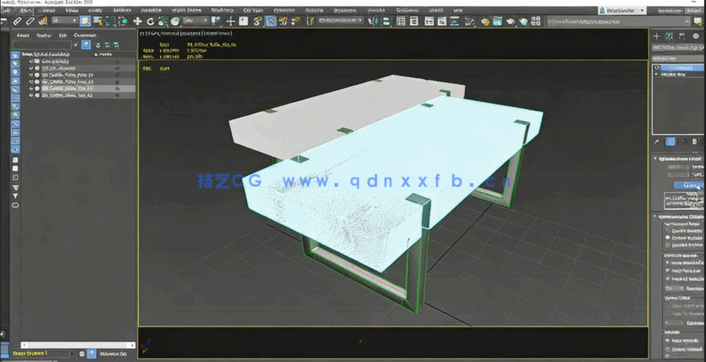The image size is (706, 362).
Task: Switch to the Create command panel tab
Action: click(x=656, y=36)
